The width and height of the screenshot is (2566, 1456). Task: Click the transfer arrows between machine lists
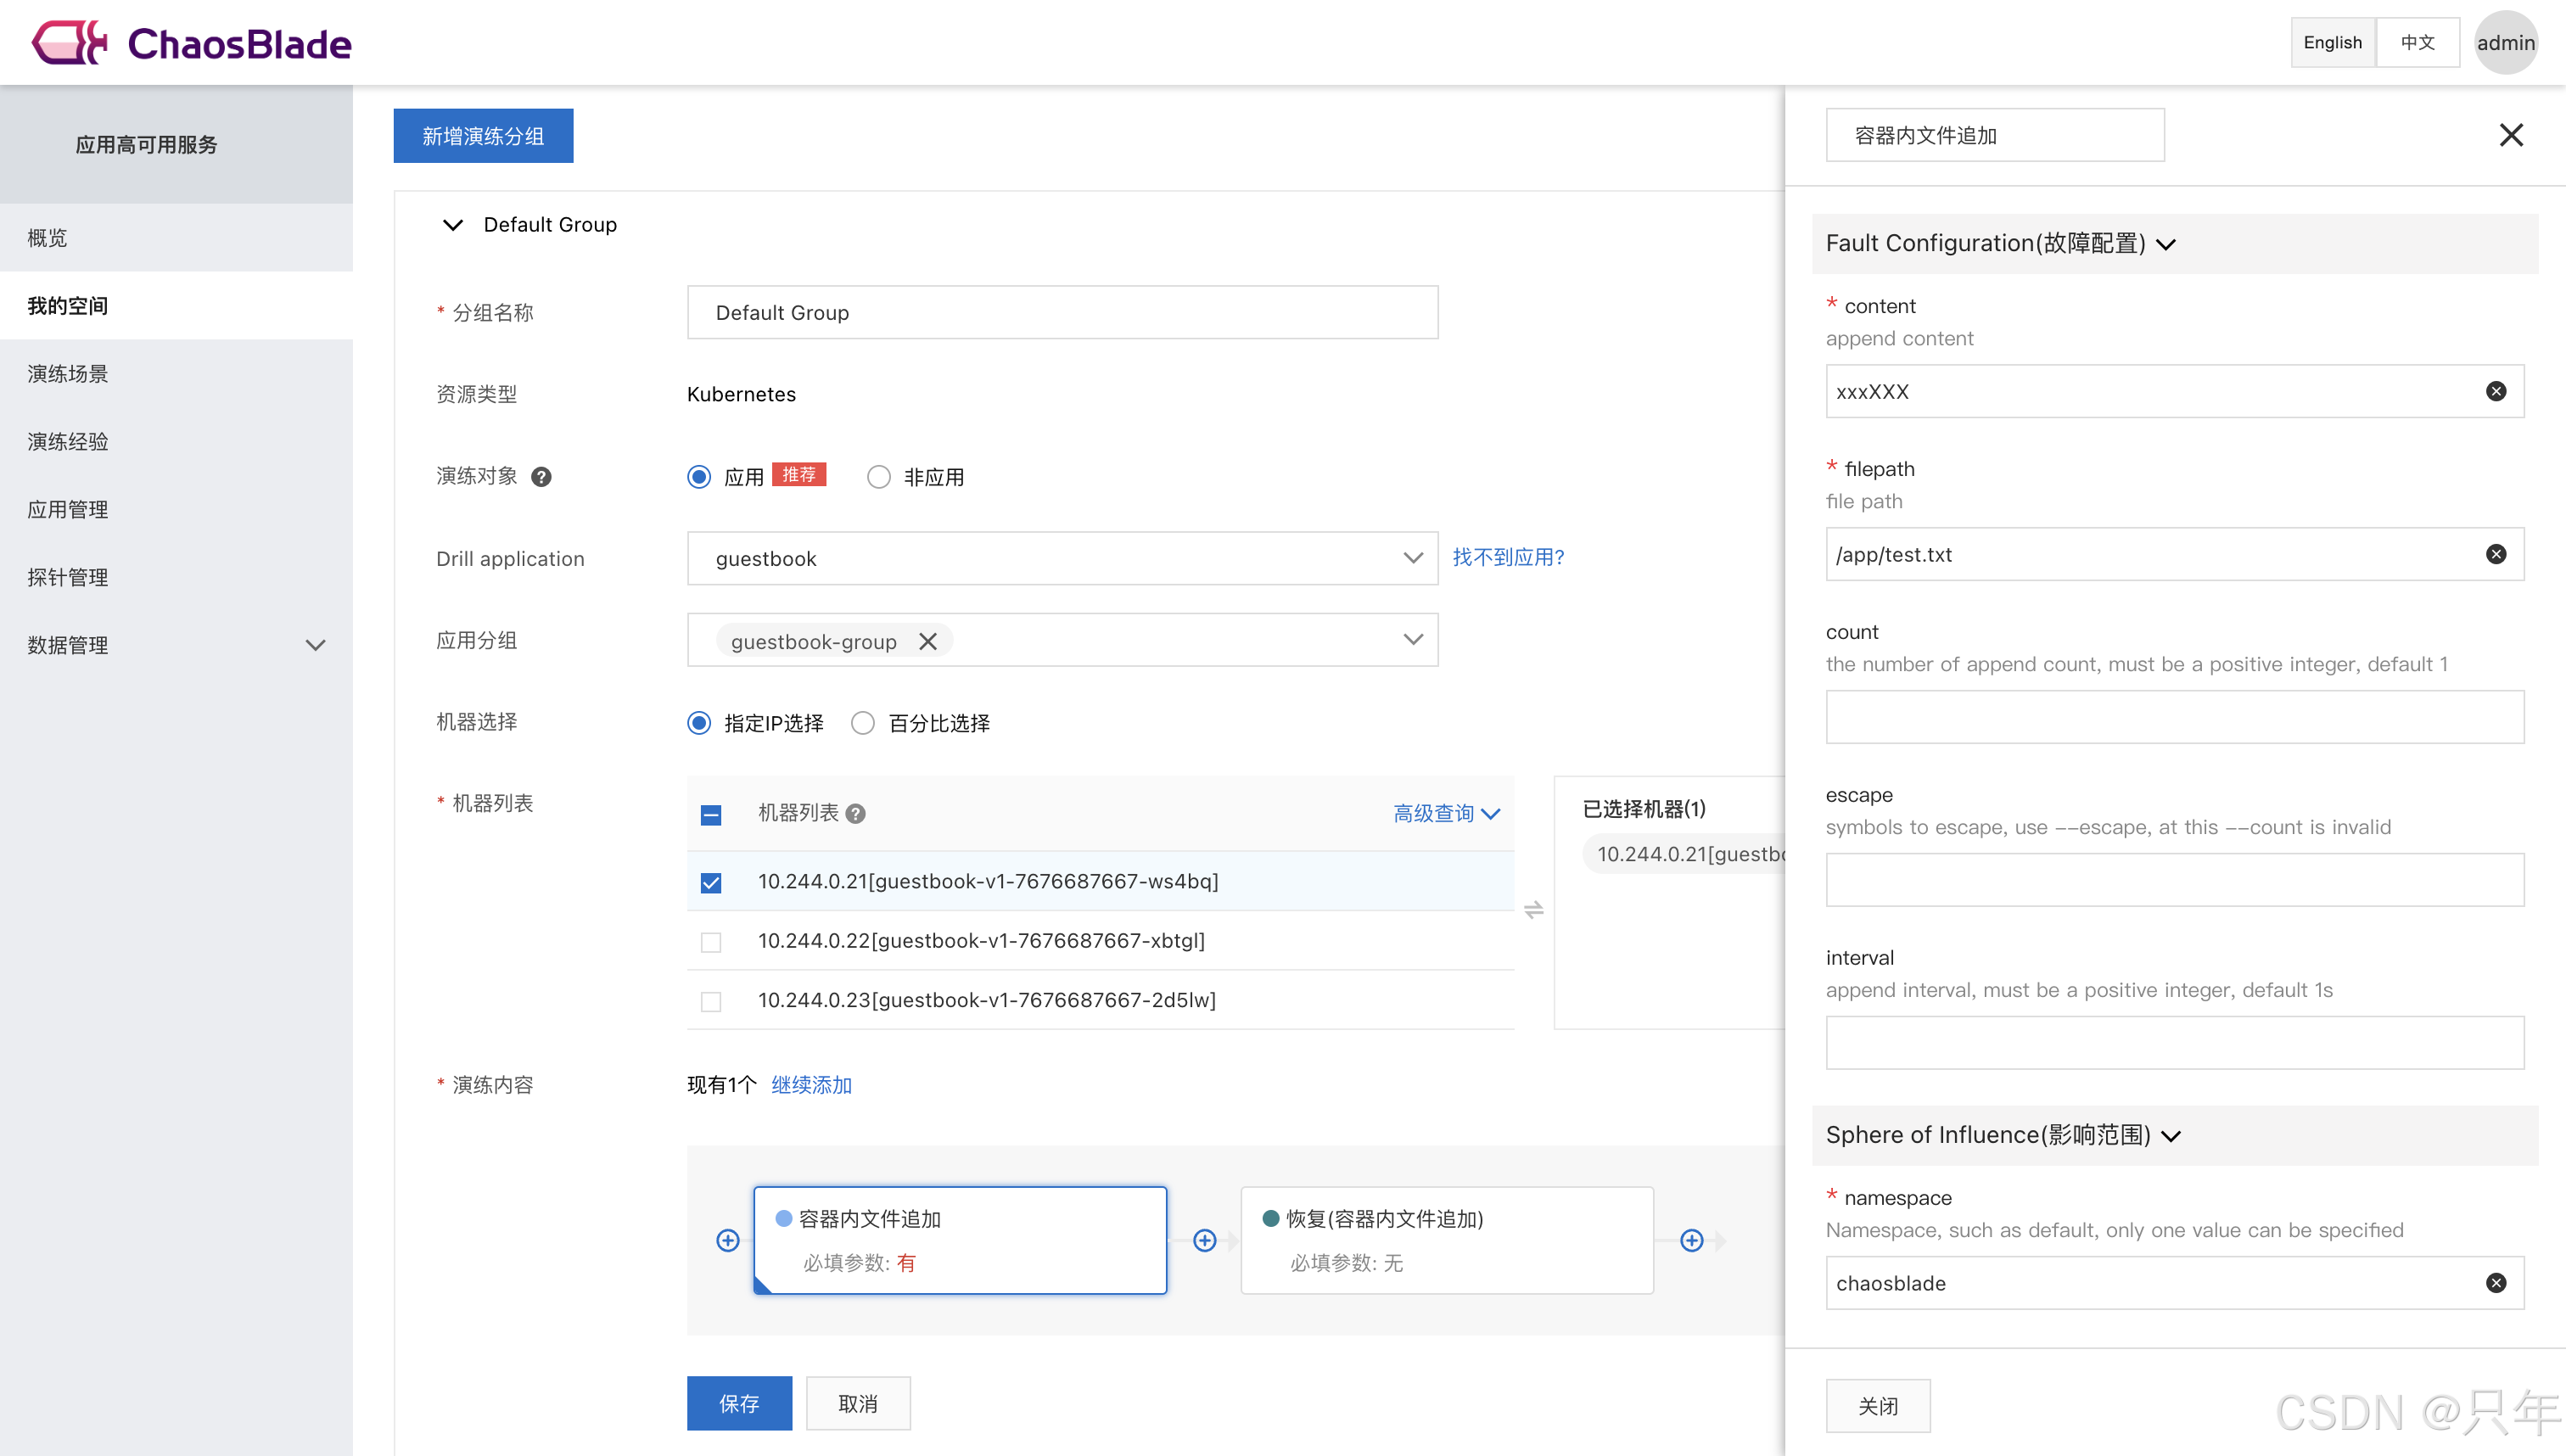click(x=1533, y=909)
